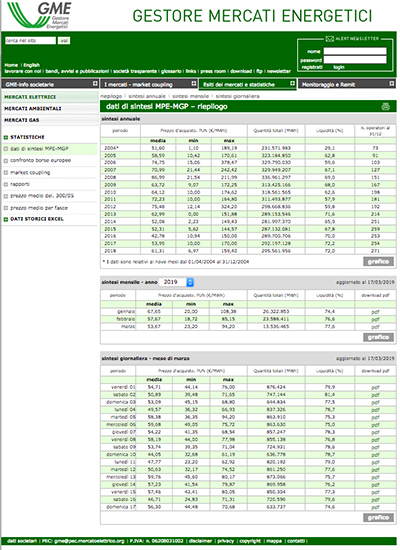The height and width of the screenshot is (550, 400).
Task: Click the vai search button
Action: point(64,41)
